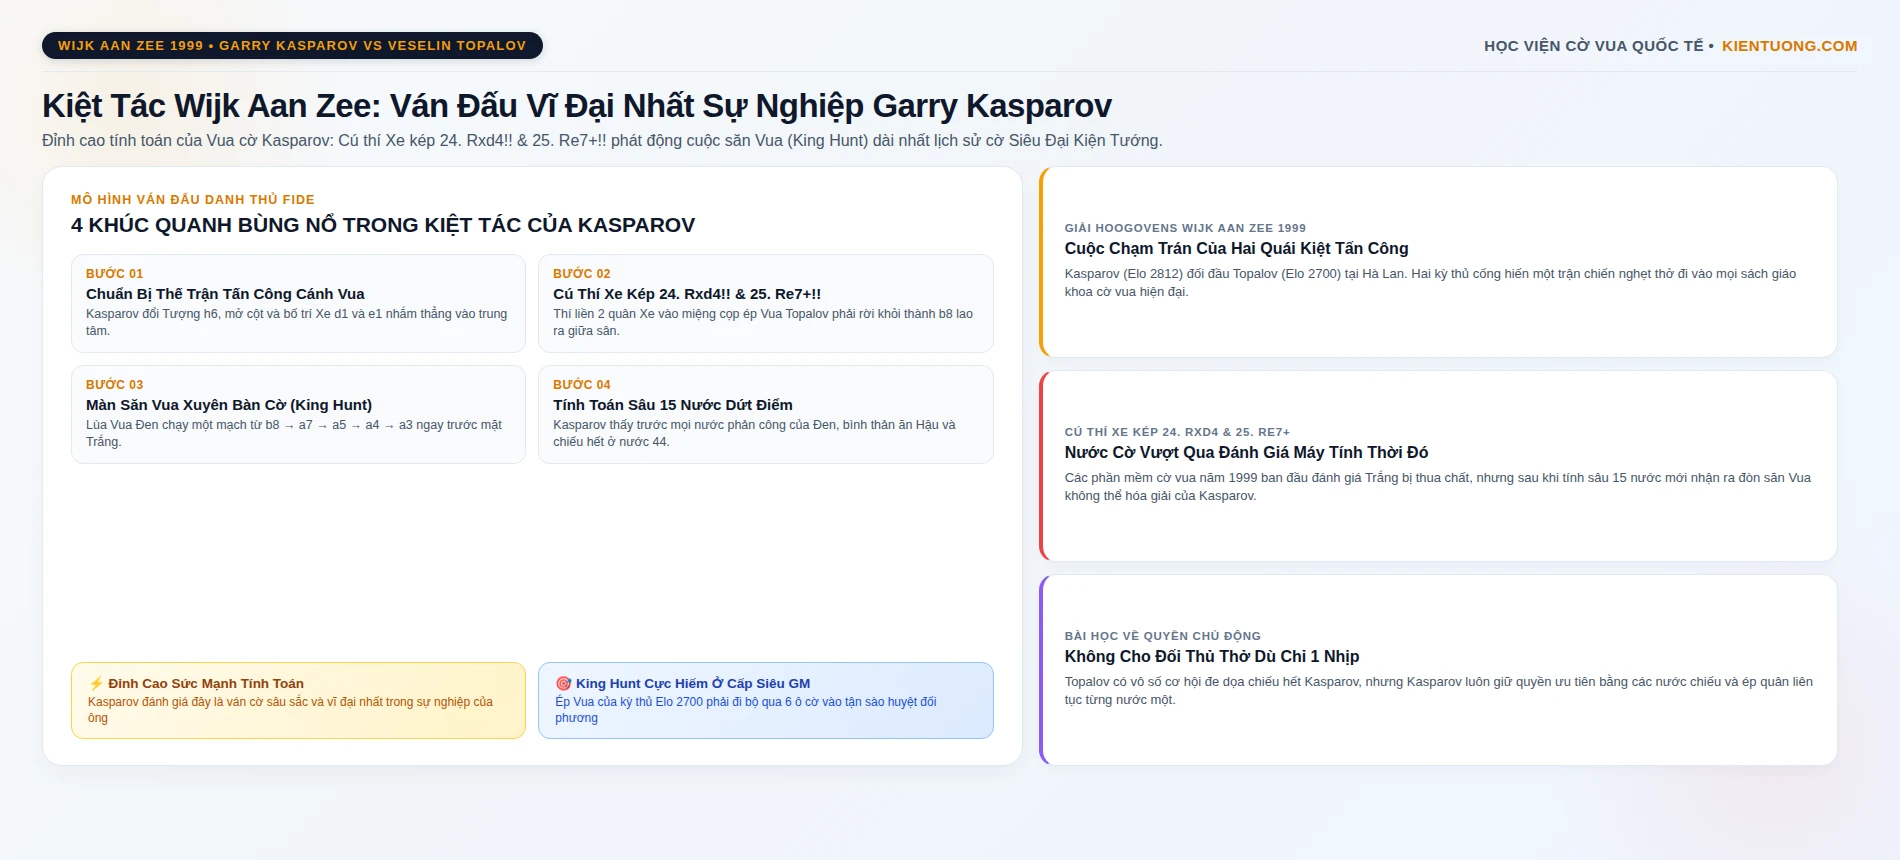Click text starting 'Ép Vua của kỳ thủ Elo 2700'
This screenshot has height=860, width=1900.
pyautogui.click(x=746, y=710)
